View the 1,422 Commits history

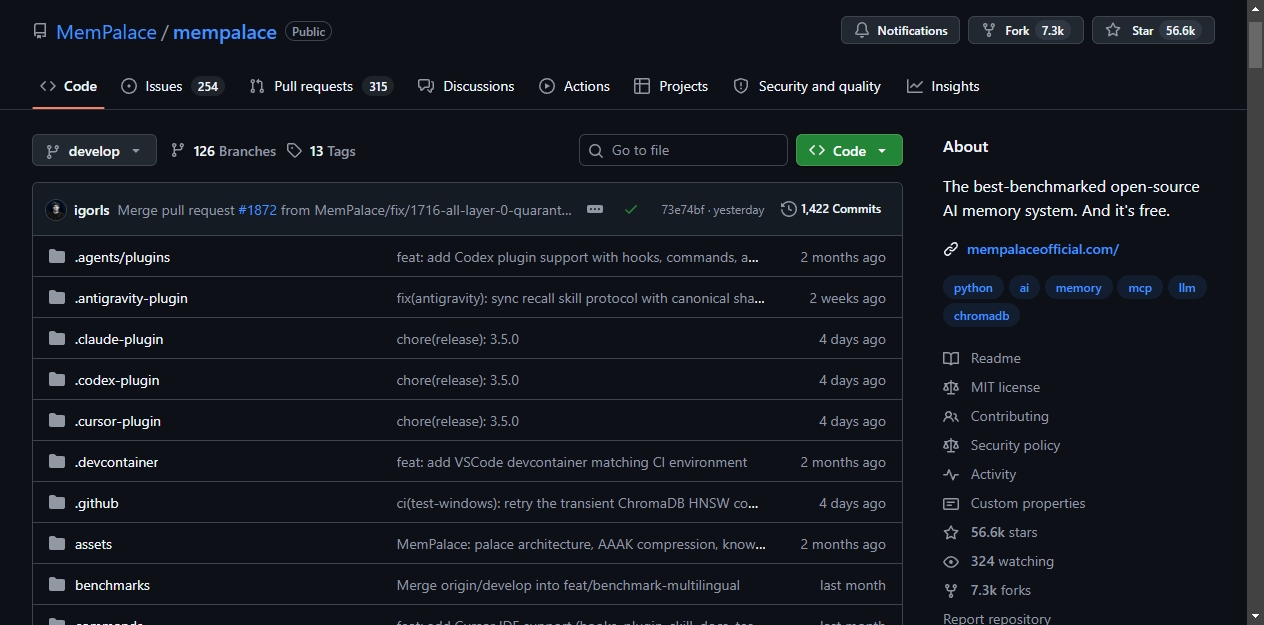pyautogui.click(x=831, y=209)
